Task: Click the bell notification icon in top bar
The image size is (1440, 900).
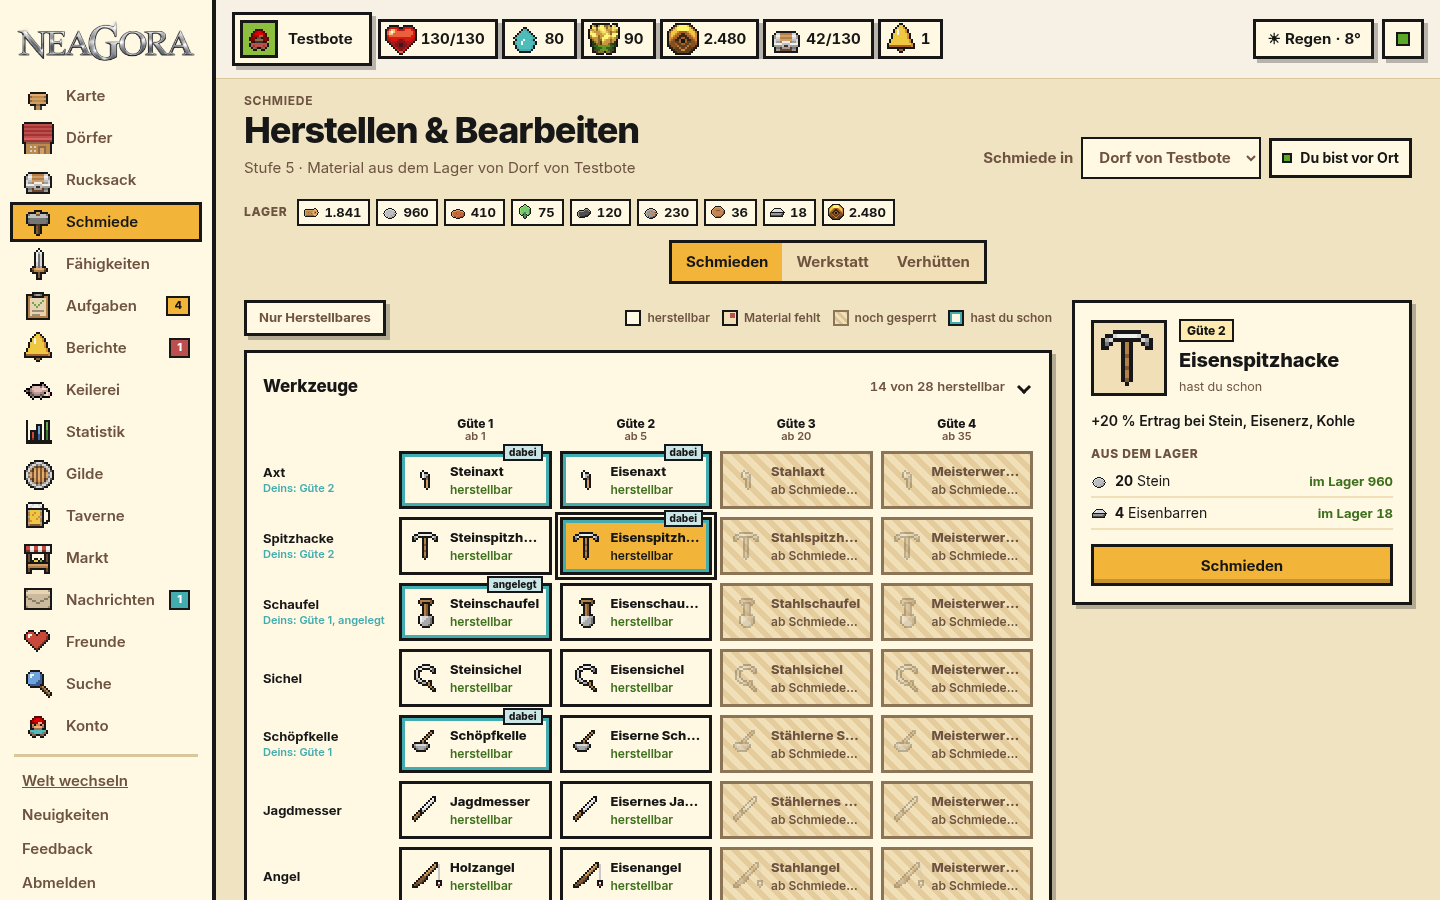Action: 901,39
